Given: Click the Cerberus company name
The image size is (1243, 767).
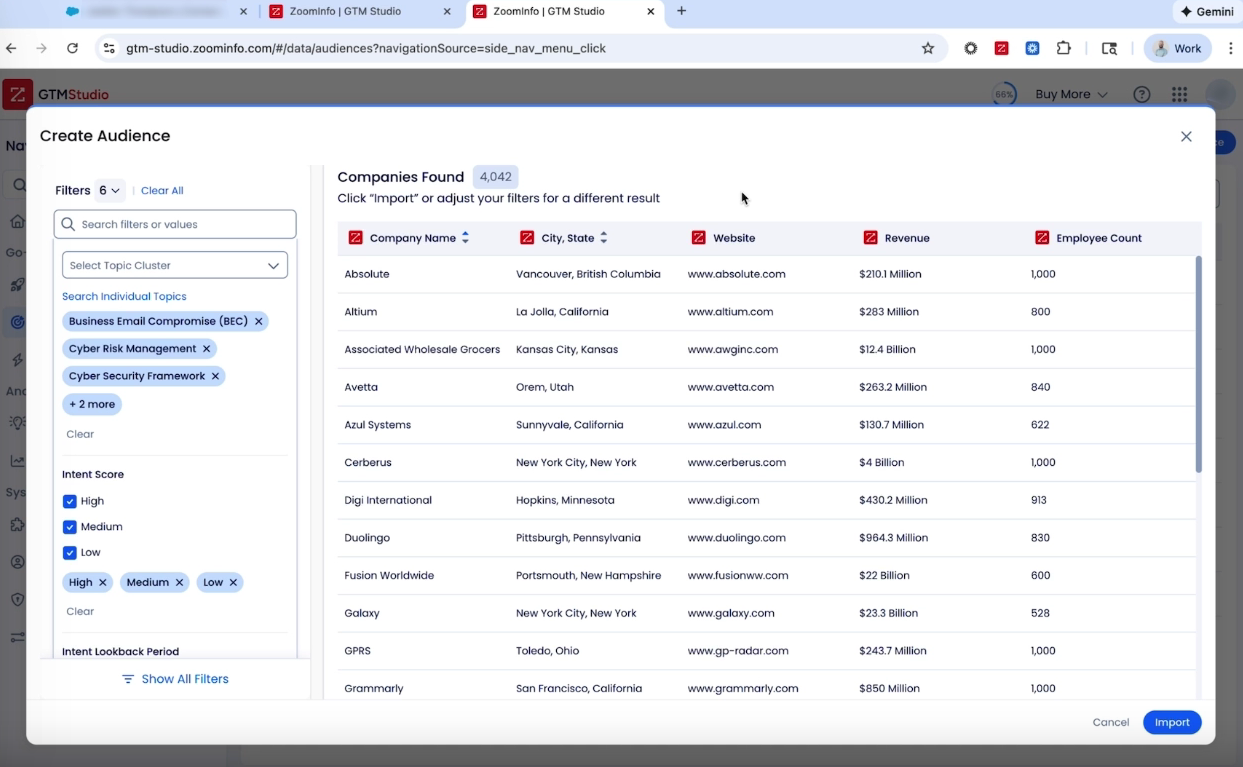Looking at the screenshot, I should [368, 463].
